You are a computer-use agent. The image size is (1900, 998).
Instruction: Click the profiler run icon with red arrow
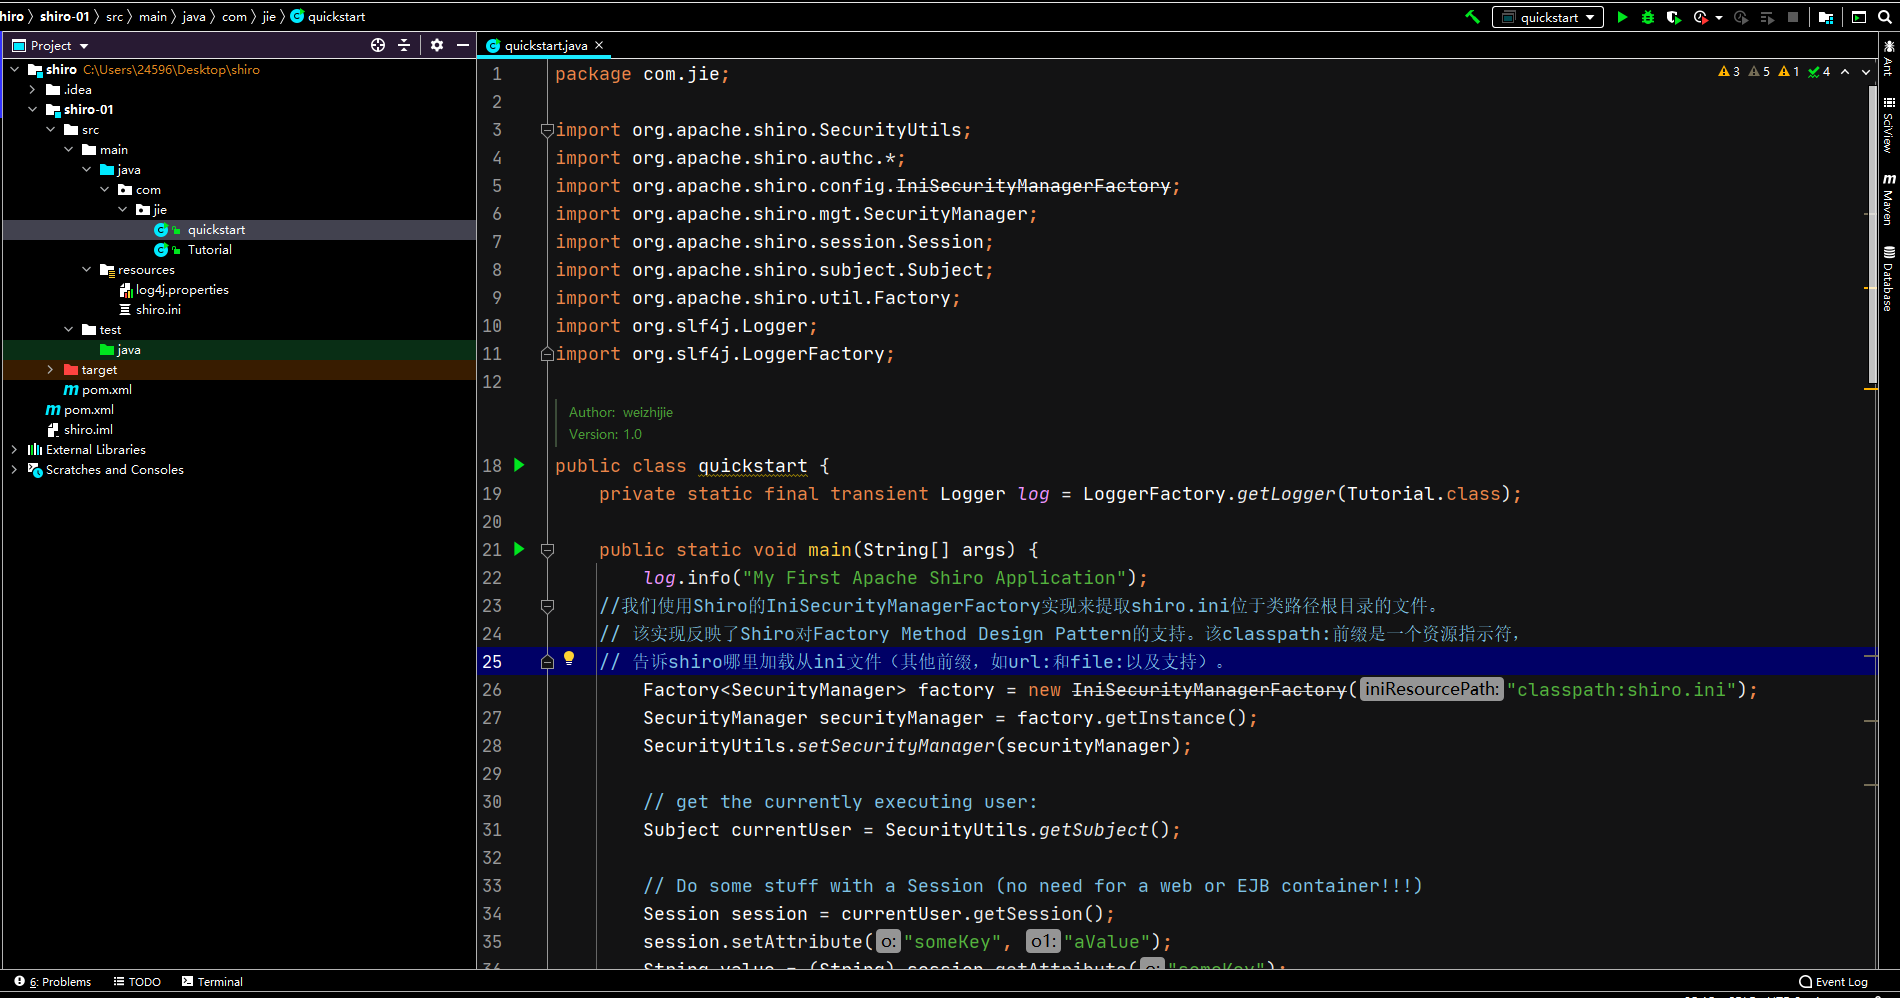1700,17
